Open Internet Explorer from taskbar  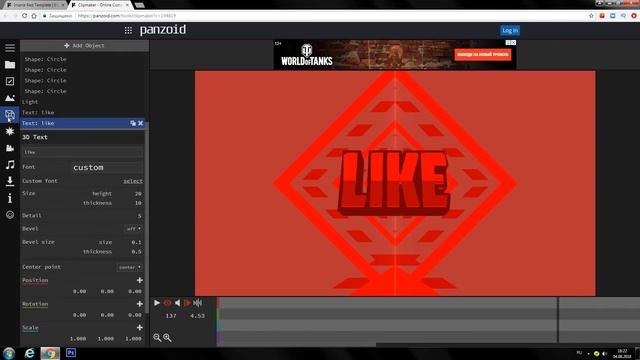pyautogui.click(x=30, y=353)
